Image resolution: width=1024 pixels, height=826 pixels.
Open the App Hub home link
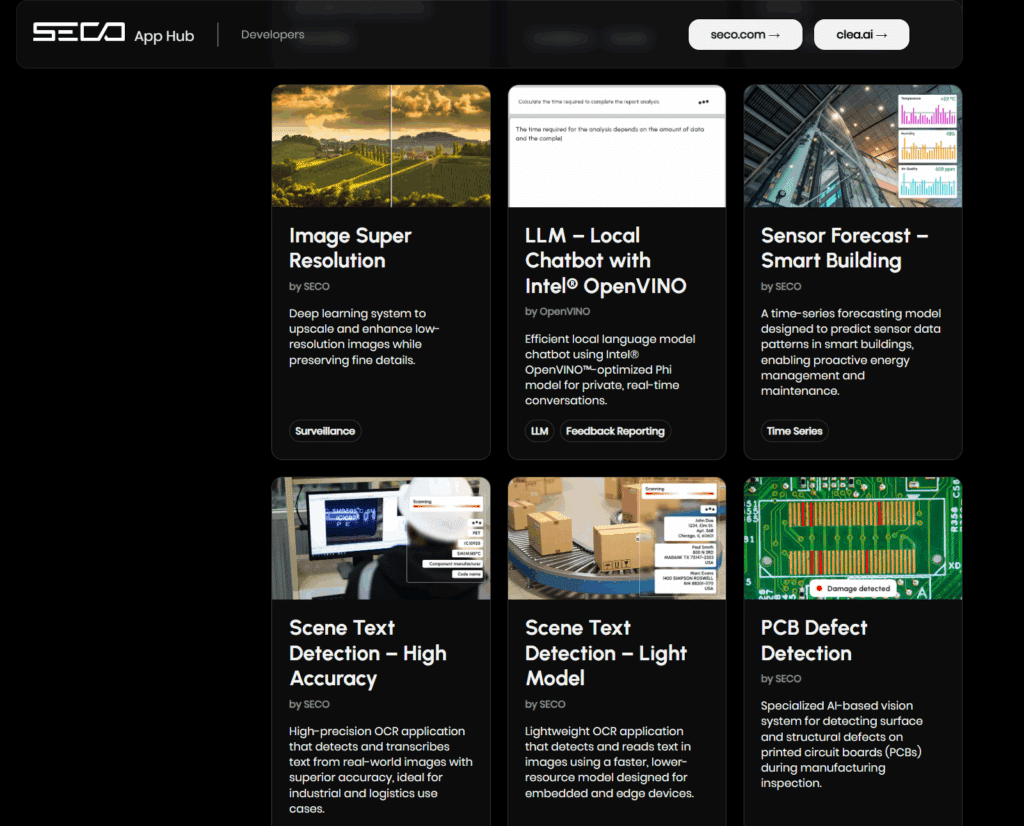coord(164,36)
